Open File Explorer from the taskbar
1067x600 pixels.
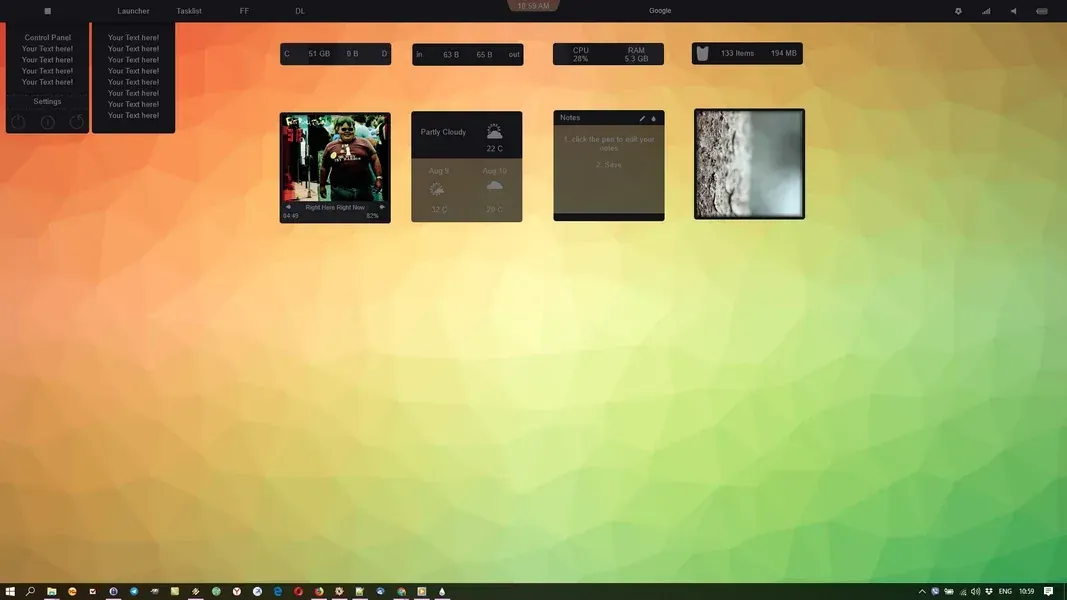click(52, 592)
